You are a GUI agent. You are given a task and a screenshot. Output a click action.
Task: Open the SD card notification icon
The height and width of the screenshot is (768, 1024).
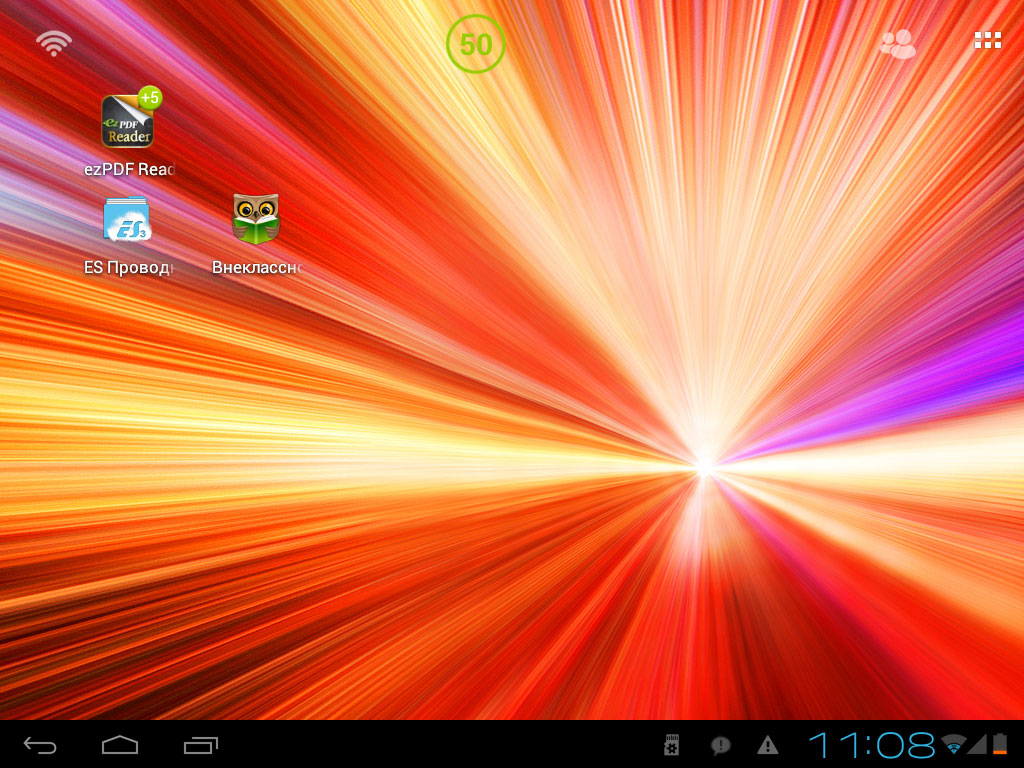pyautogui.click(x=671, y=745)
